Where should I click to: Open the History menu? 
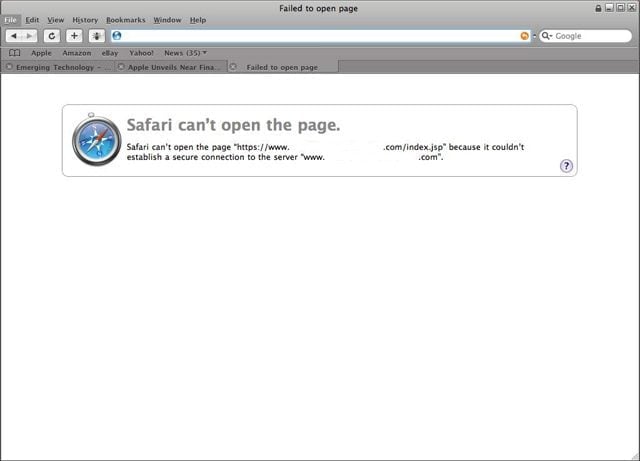85,20
